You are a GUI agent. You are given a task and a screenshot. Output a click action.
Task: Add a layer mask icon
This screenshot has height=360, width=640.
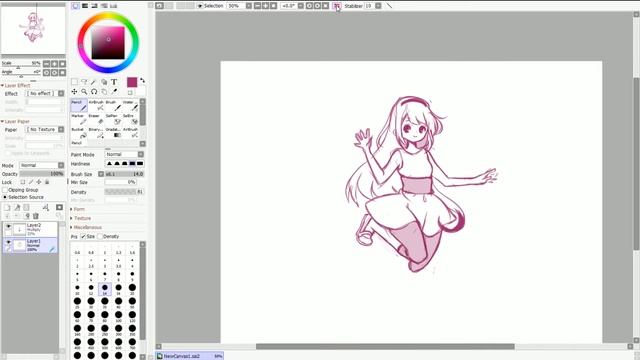(60, 208)
